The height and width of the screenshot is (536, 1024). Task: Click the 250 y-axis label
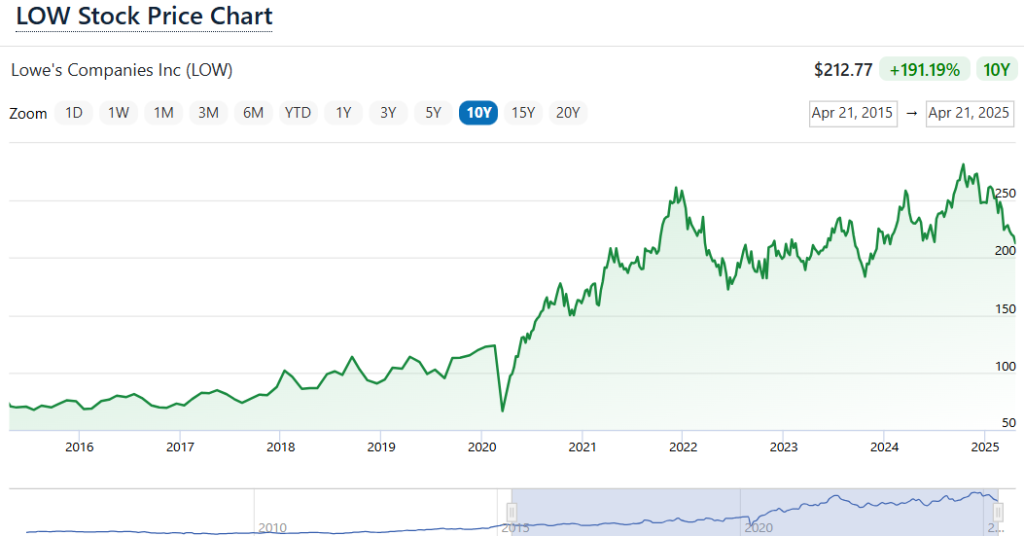pos(1005,193)
